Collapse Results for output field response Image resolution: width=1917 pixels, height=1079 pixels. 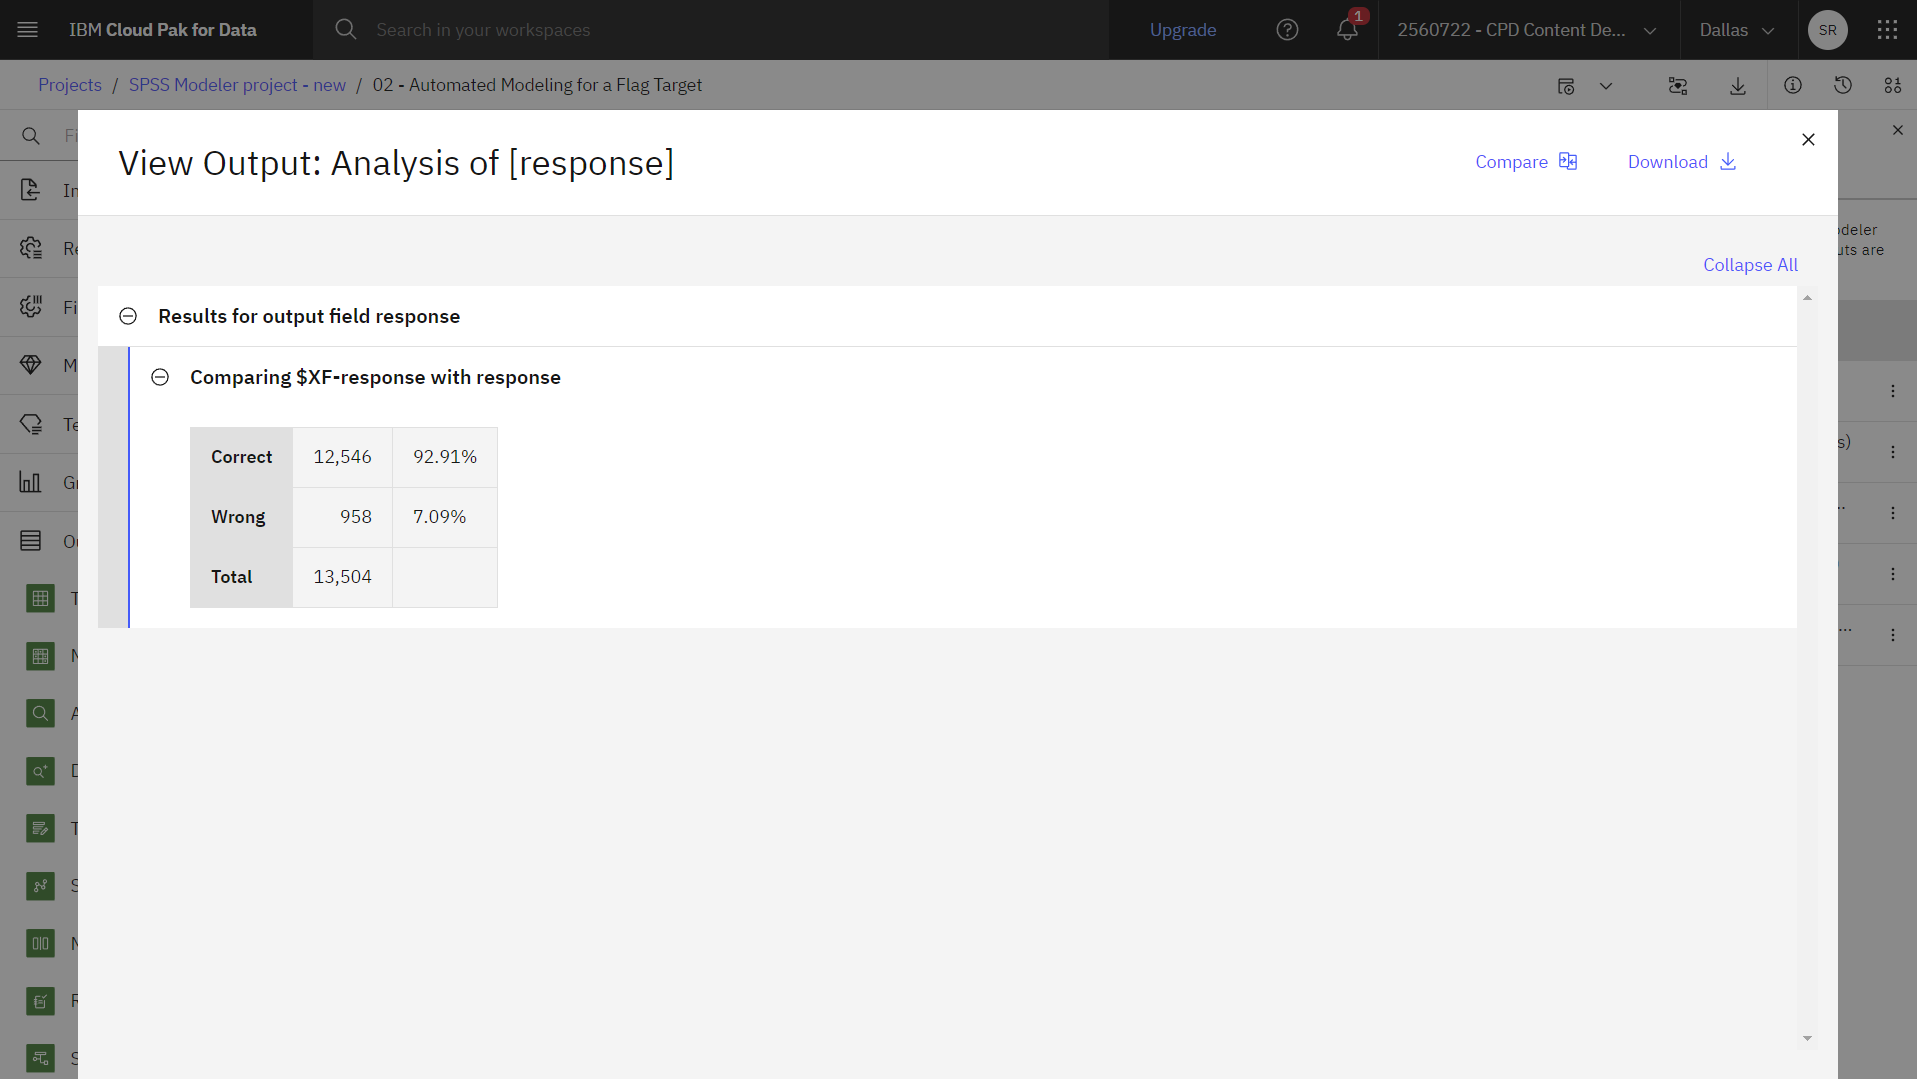(128, 316)
